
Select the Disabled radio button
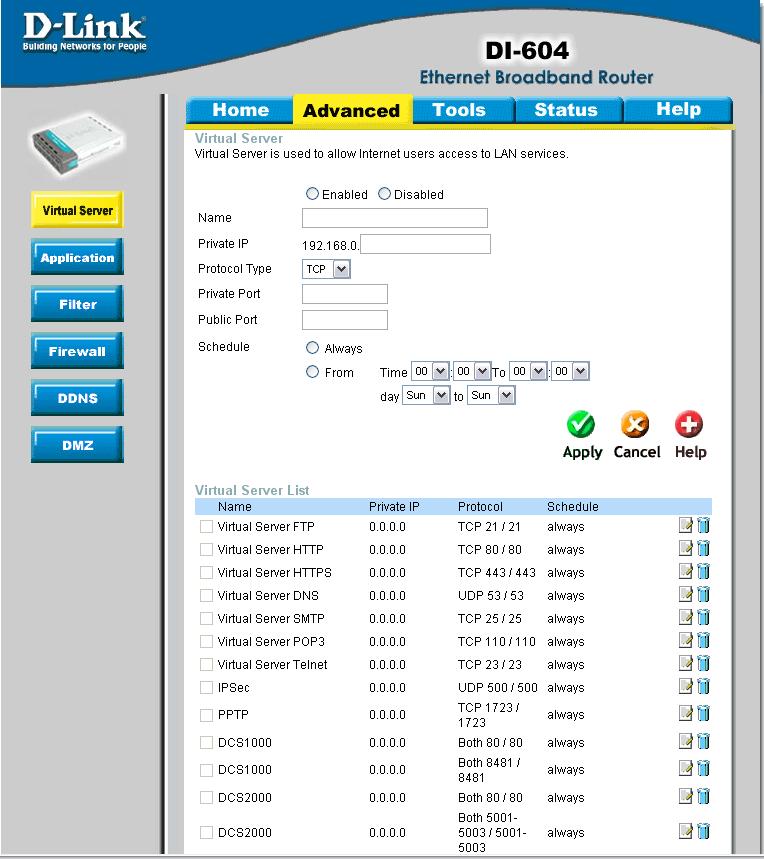(x=384, y=193)
